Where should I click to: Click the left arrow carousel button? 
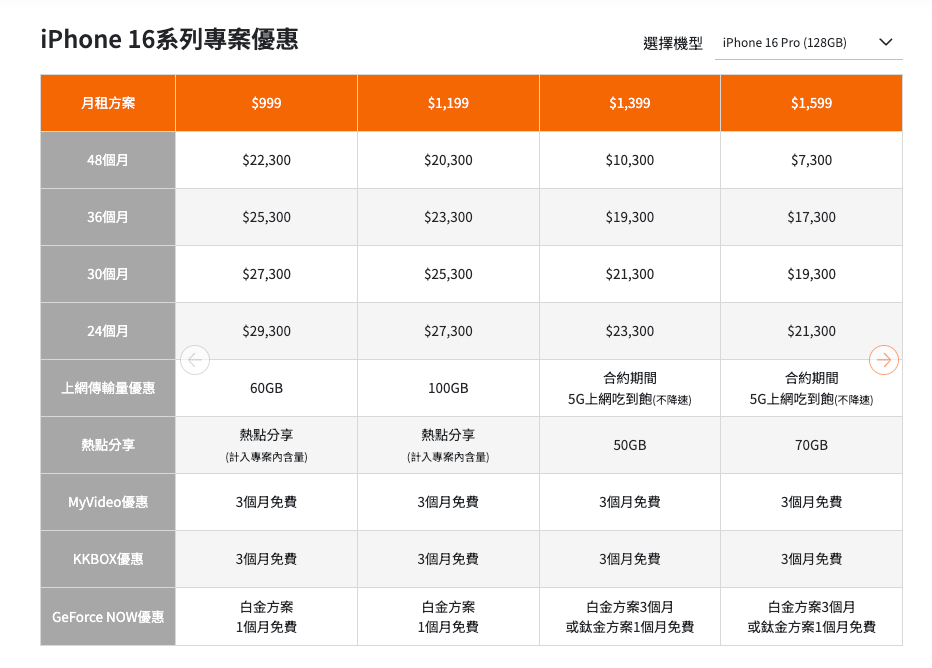tap(195, 360)
